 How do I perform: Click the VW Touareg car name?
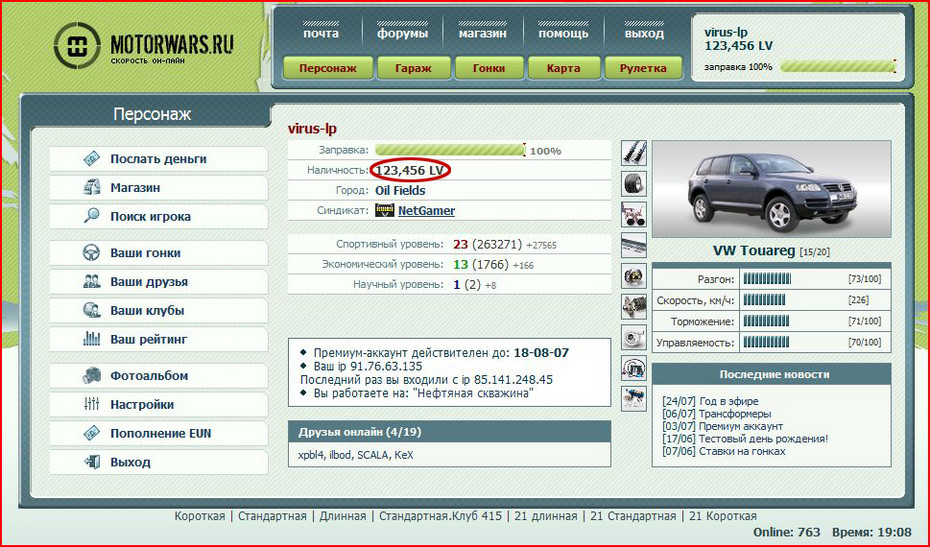754,251
